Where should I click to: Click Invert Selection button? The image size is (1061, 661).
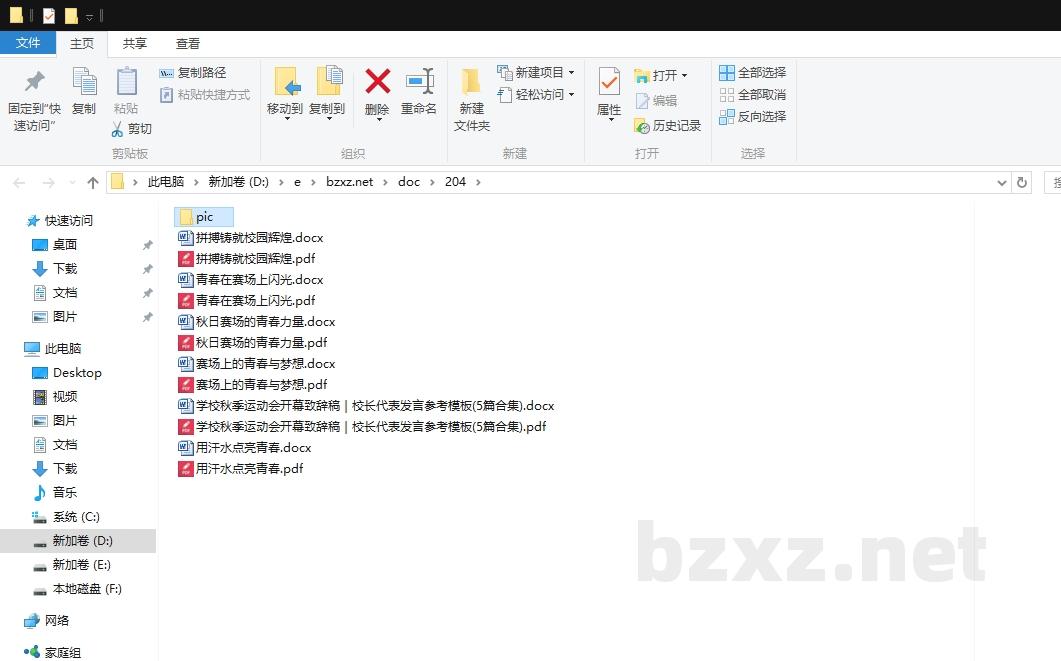pyautogui.click(x=752, y=117)
